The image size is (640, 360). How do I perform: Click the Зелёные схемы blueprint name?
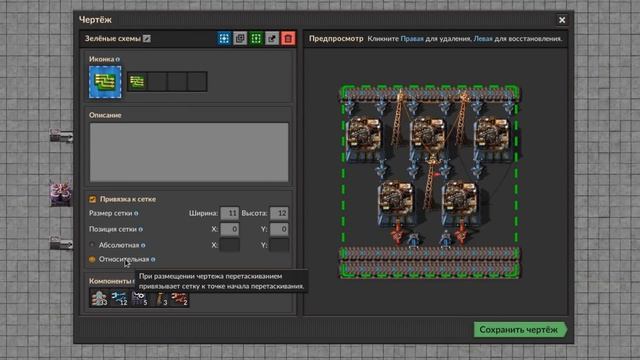(113, 38)
